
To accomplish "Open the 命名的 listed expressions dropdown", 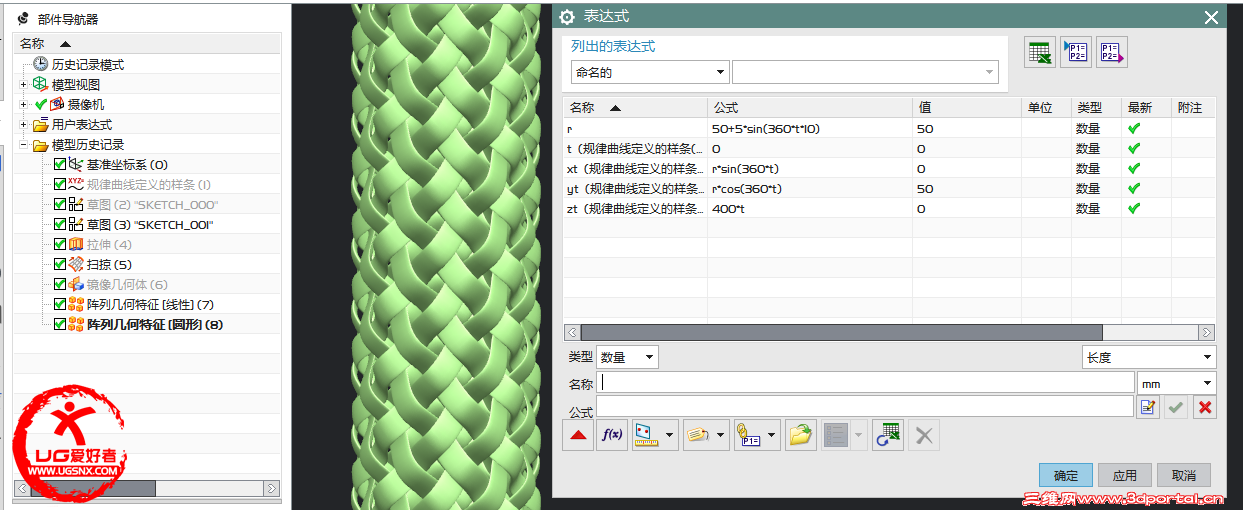I will click(x=649, y=72).
